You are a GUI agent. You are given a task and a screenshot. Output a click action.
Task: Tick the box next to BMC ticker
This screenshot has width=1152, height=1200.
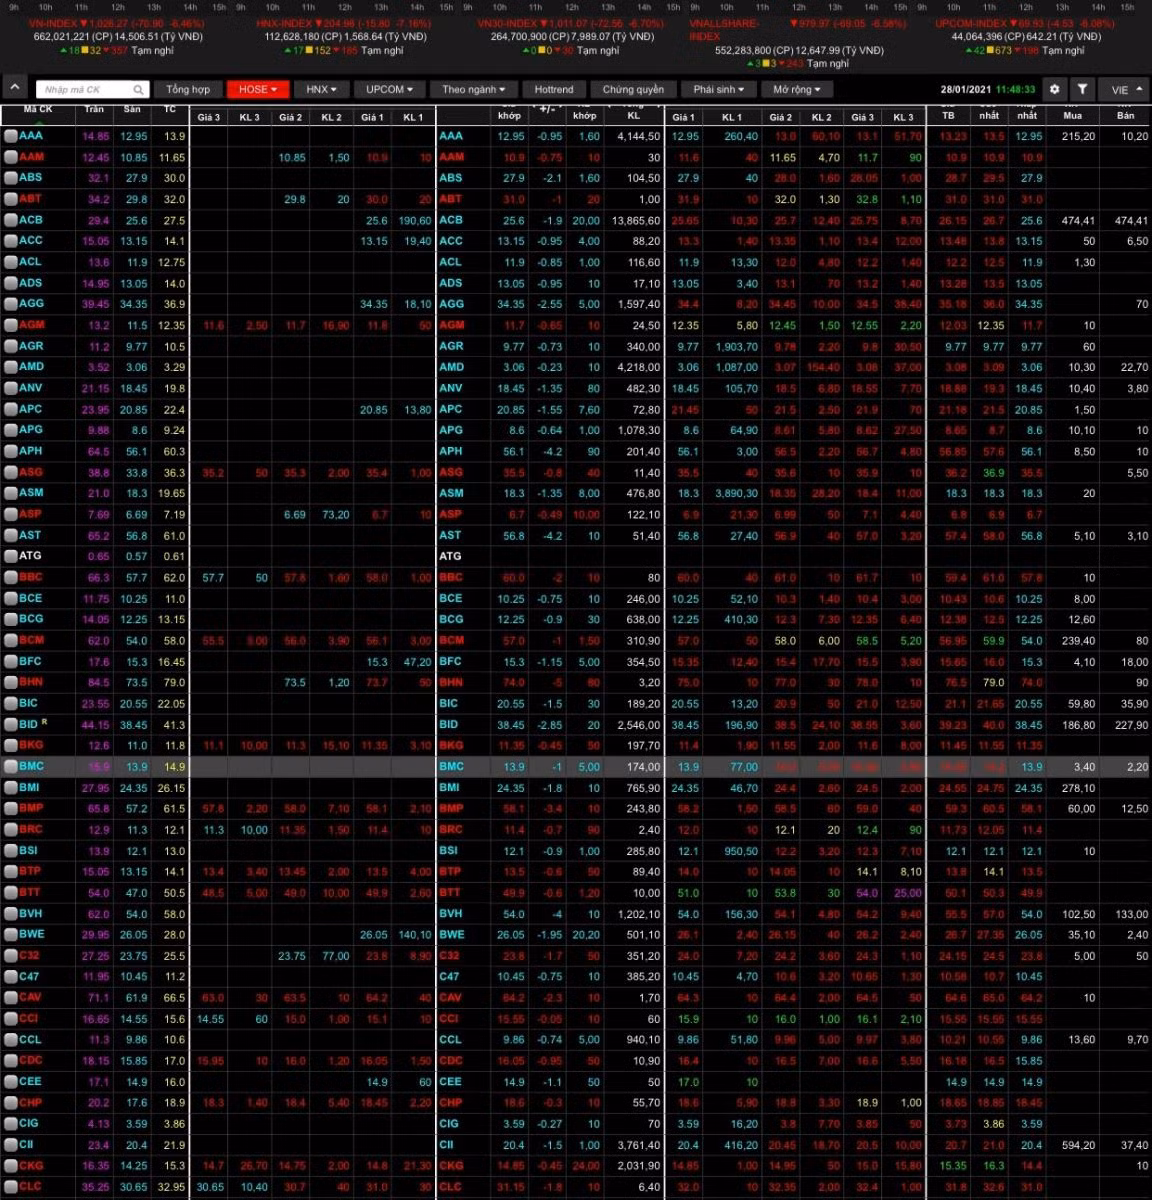[x=10, y=767]
